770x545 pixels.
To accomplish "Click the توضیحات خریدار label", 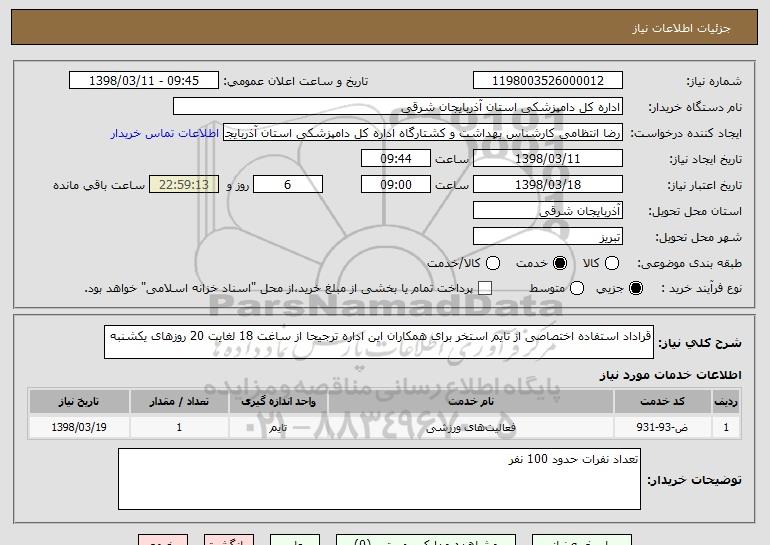I will point(694,480).
